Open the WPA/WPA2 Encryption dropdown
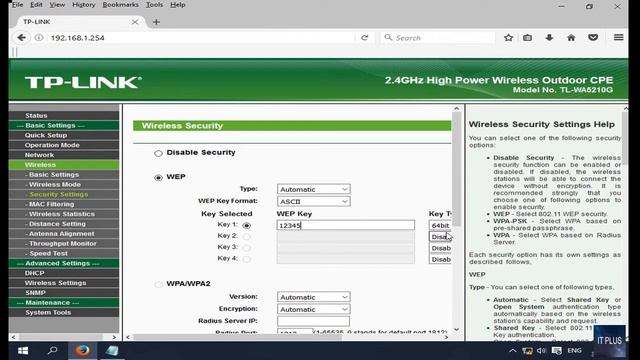Image resolution: width=640 pixels, height=360 pixels. [313, 309]
